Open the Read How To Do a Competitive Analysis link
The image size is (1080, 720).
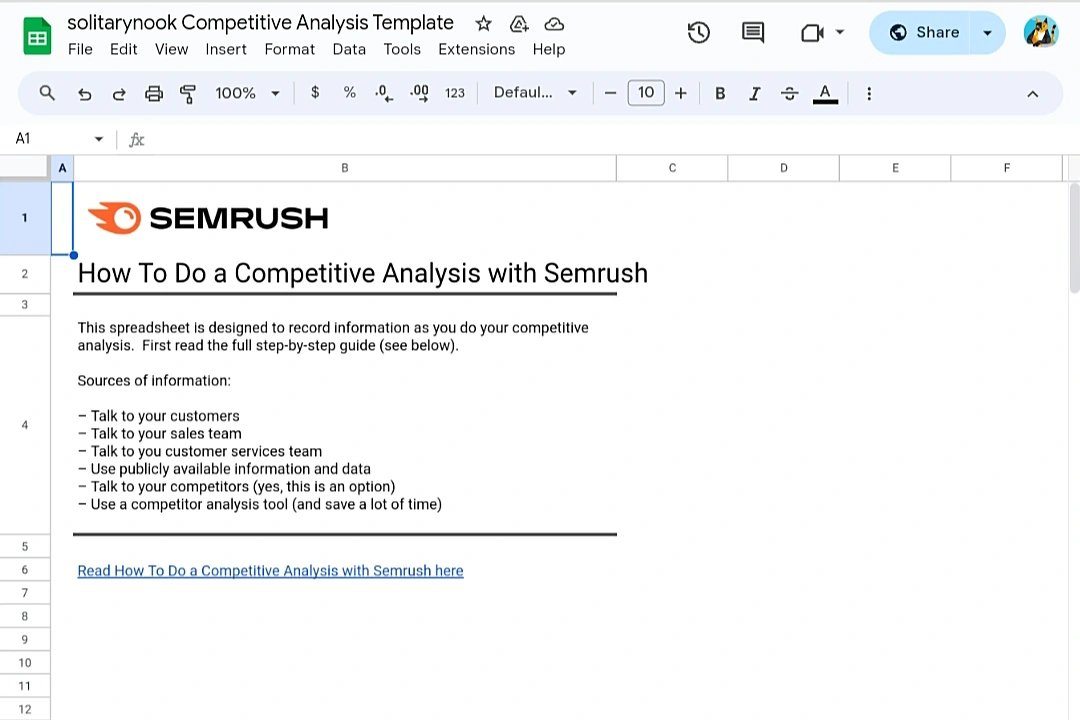(x=270, y=571)
